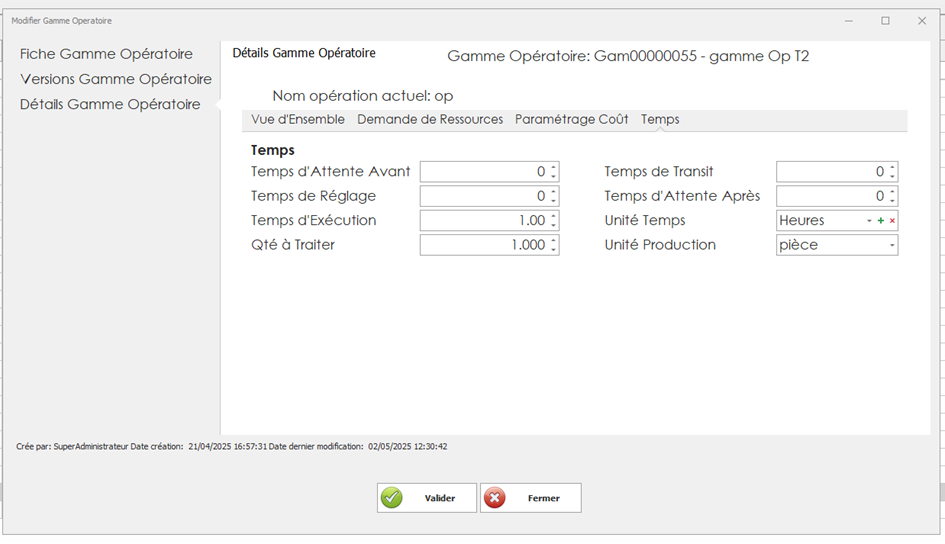Increment the Temps d'Exécution value
This screenshot has width=945, height=544.
[554, 216]
